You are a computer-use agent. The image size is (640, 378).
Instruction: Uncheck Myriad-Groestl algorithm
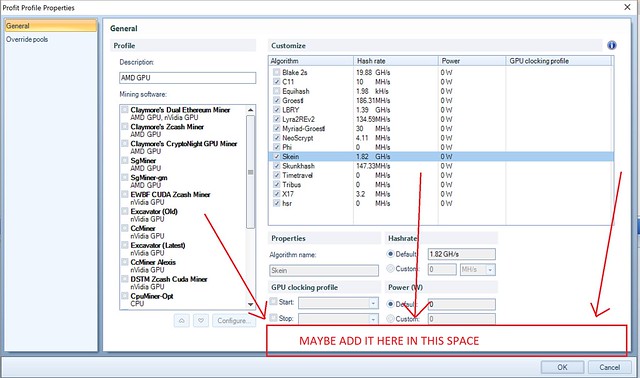(x=277, y=129)
